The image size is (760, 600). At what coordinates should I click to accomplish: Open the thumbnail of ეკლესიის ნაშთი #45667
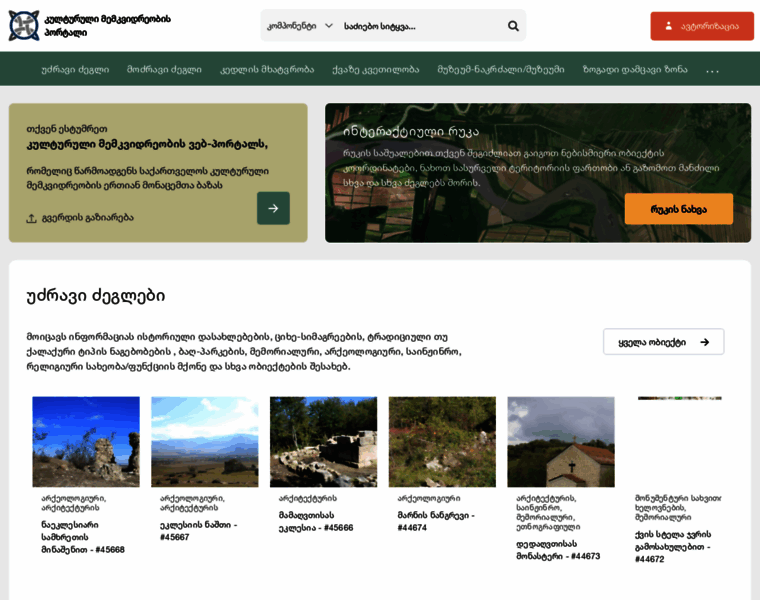click(x=205, y=442)
